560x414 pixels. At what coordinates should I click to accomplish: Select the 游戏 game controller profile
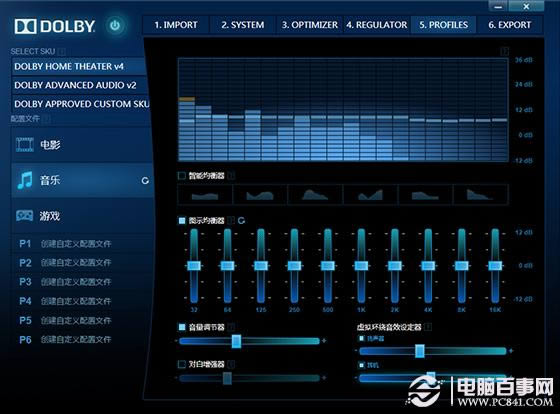25,216
